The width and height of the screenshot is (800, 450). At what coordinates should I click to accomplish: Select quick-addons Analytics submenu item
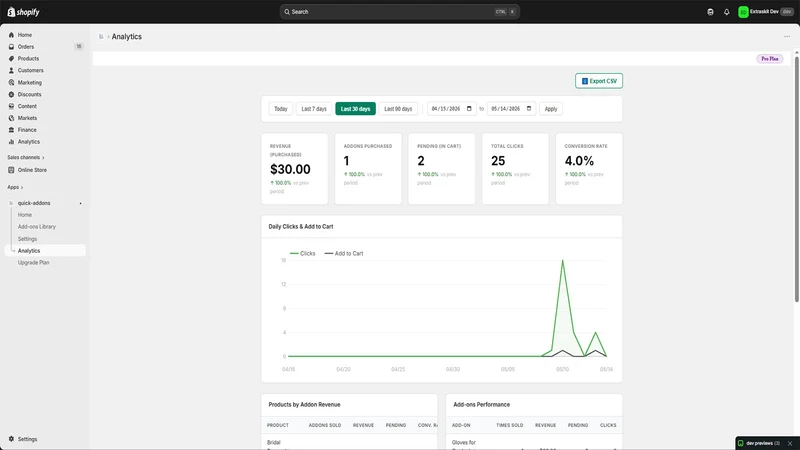(45, 251)
